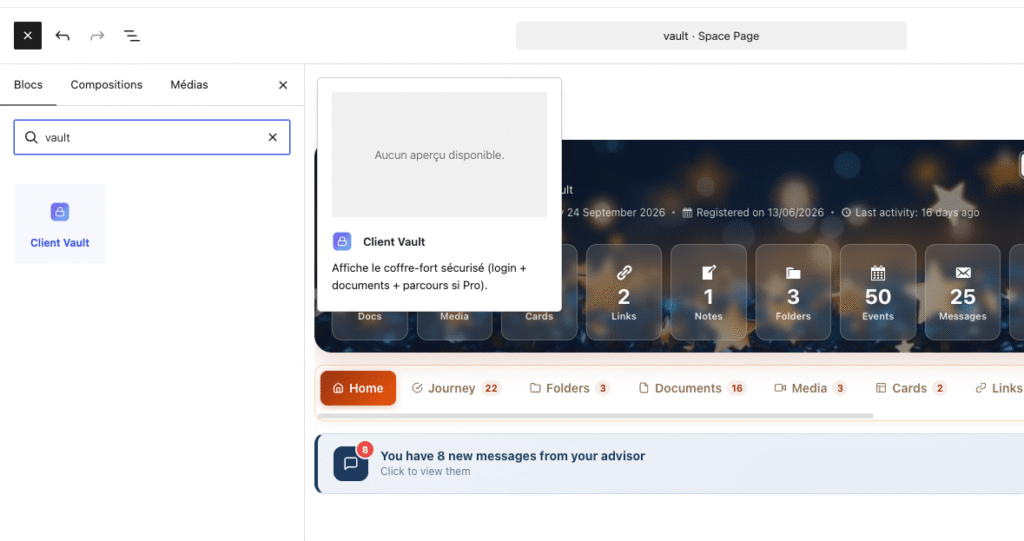The width and height of the screenshot is (1024, 541).
Task: Click the chain link icon on Links card
Action: pos(624,272)
